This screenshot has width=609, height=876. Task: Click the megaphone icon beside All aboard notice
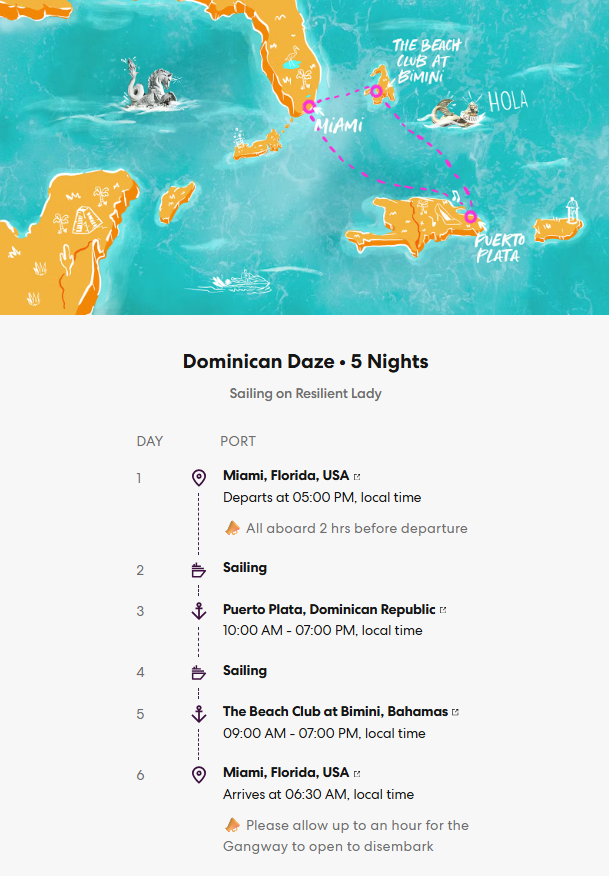click(231, 527)
